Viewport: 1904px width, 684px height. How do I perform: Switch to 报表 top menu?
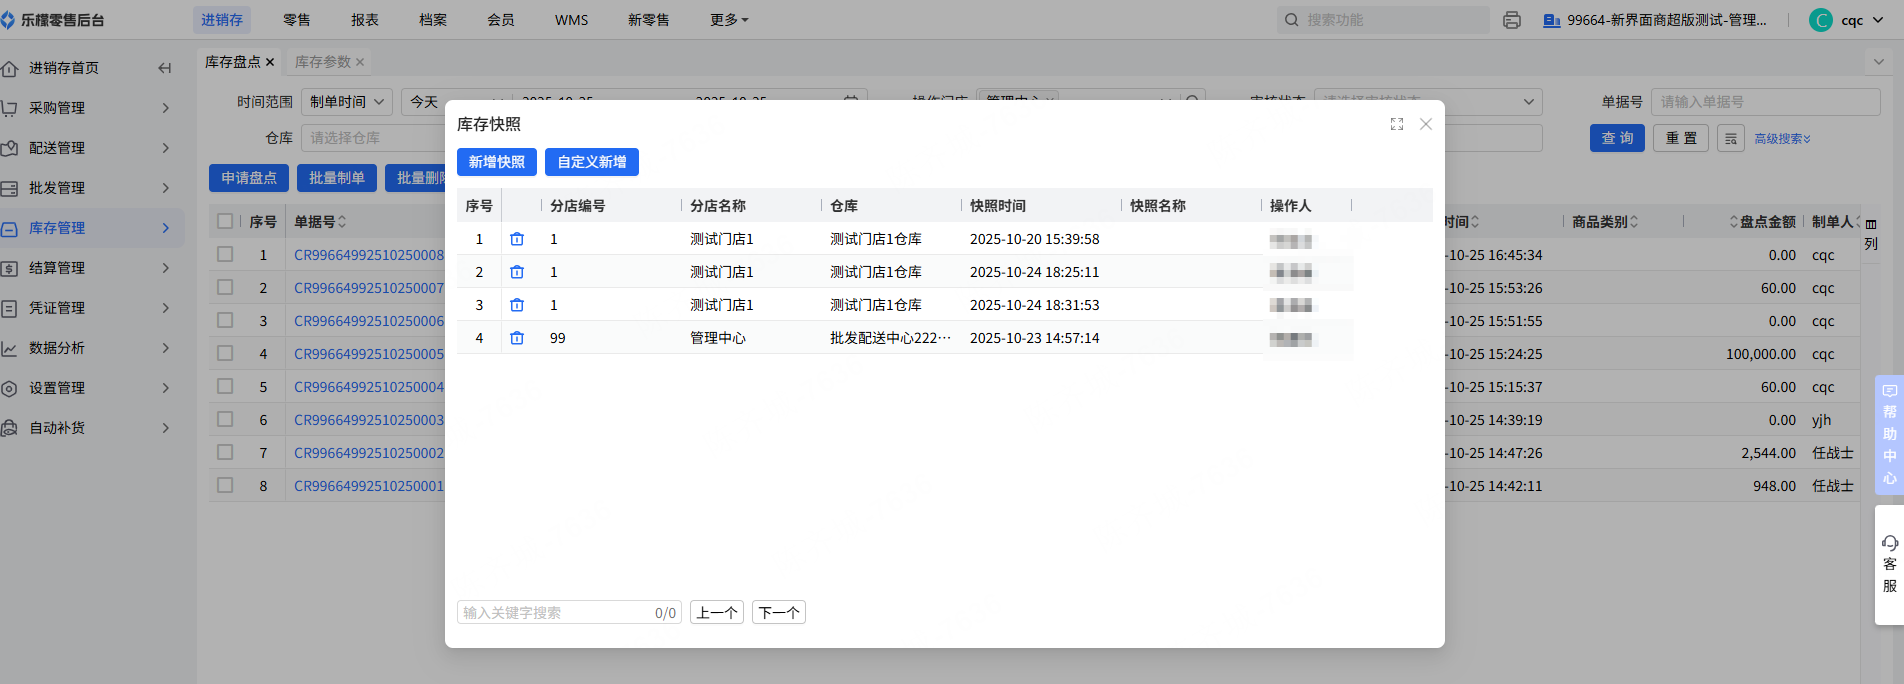click(365, 20)
